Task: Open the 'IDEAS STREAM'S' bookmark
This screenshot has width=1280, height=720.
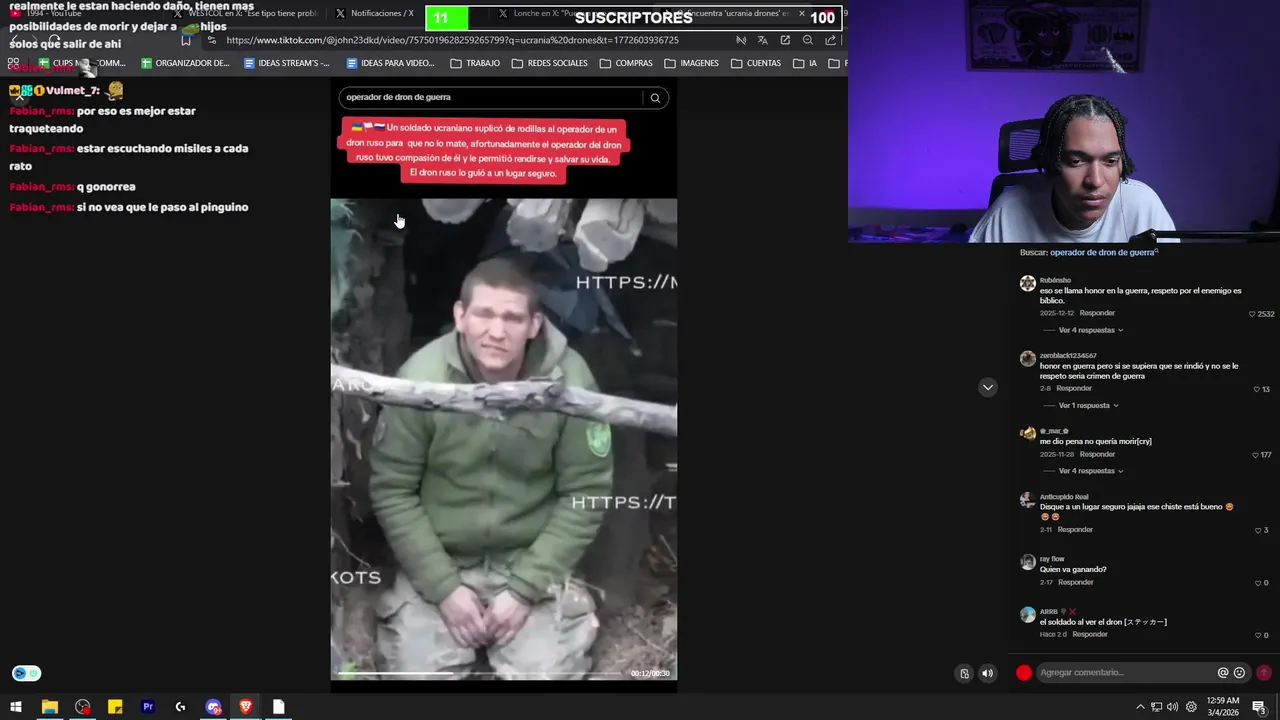Action: coord(287,63)
